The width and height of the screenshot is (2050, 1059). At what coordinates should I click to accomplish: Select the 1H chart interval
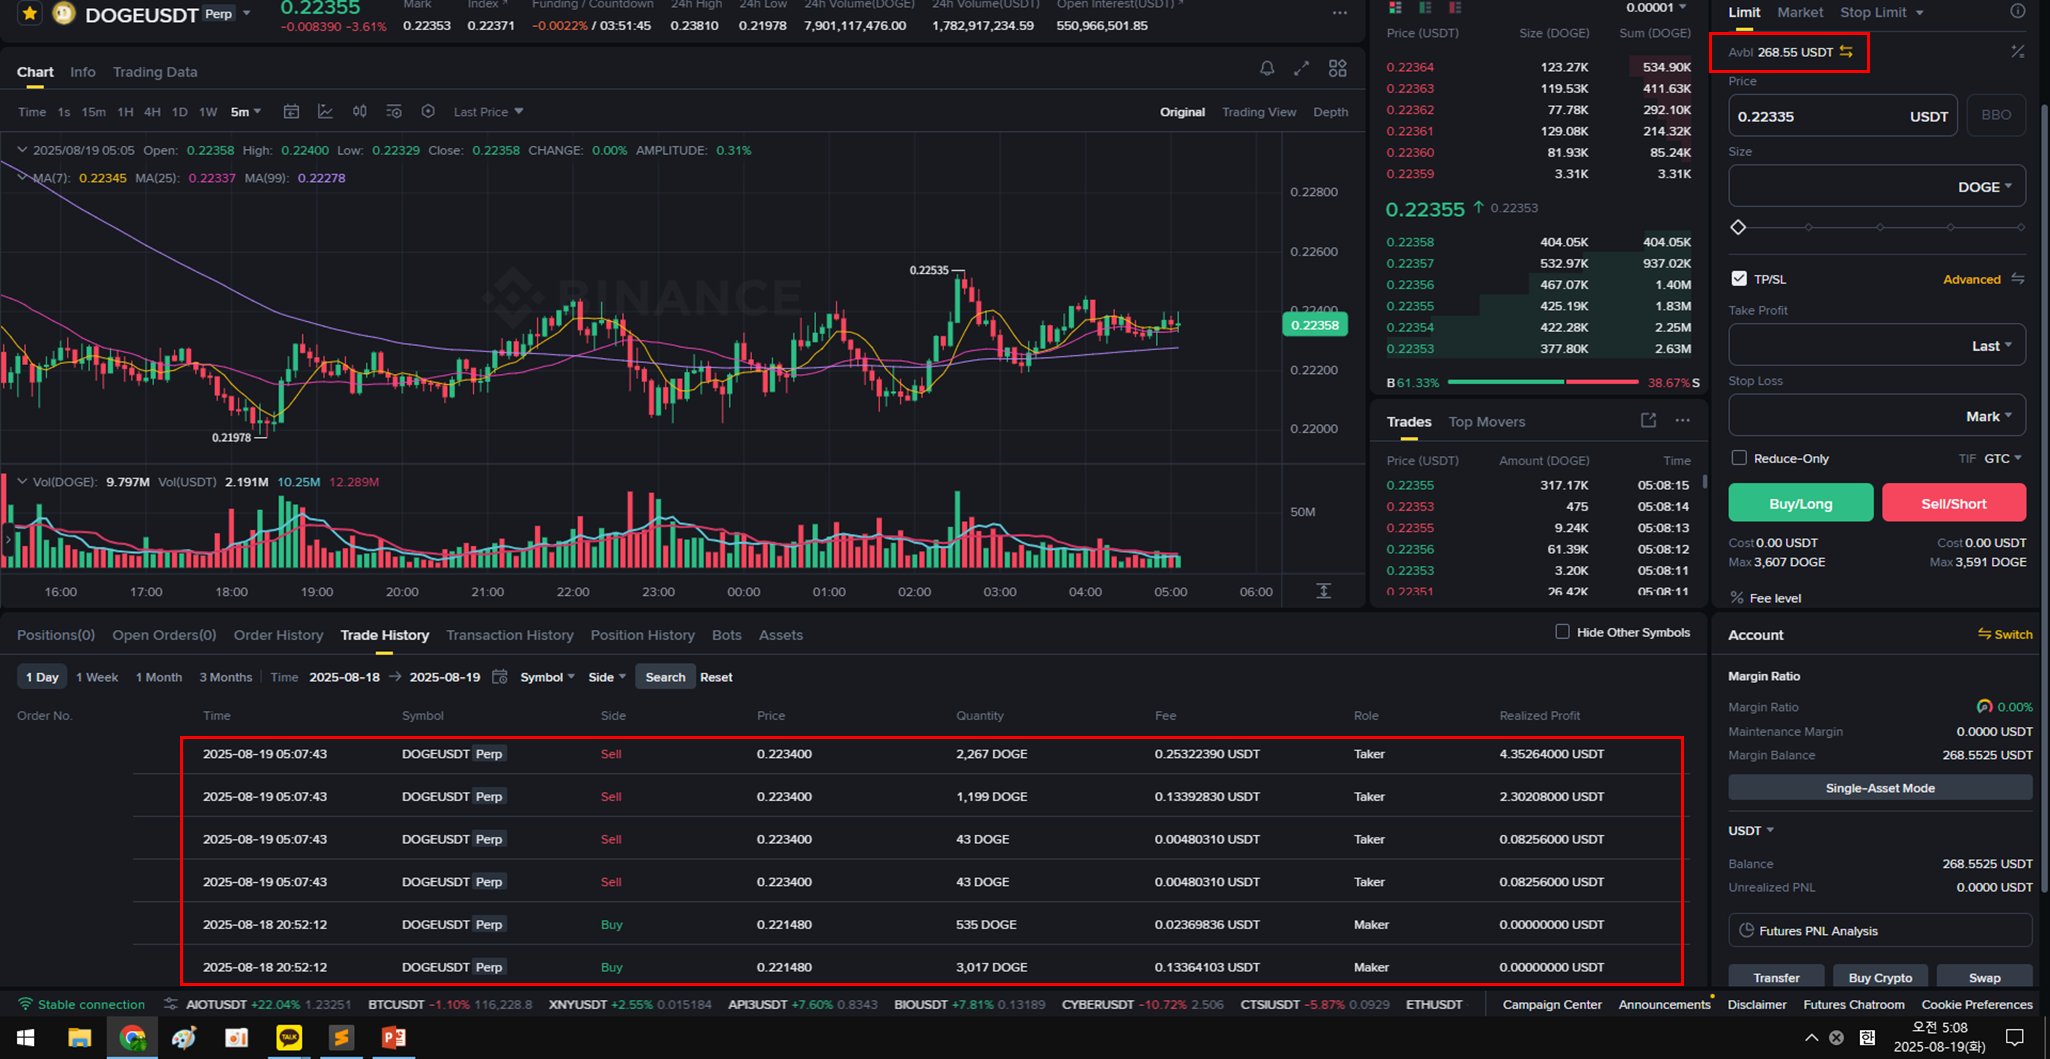coord(125,112)
